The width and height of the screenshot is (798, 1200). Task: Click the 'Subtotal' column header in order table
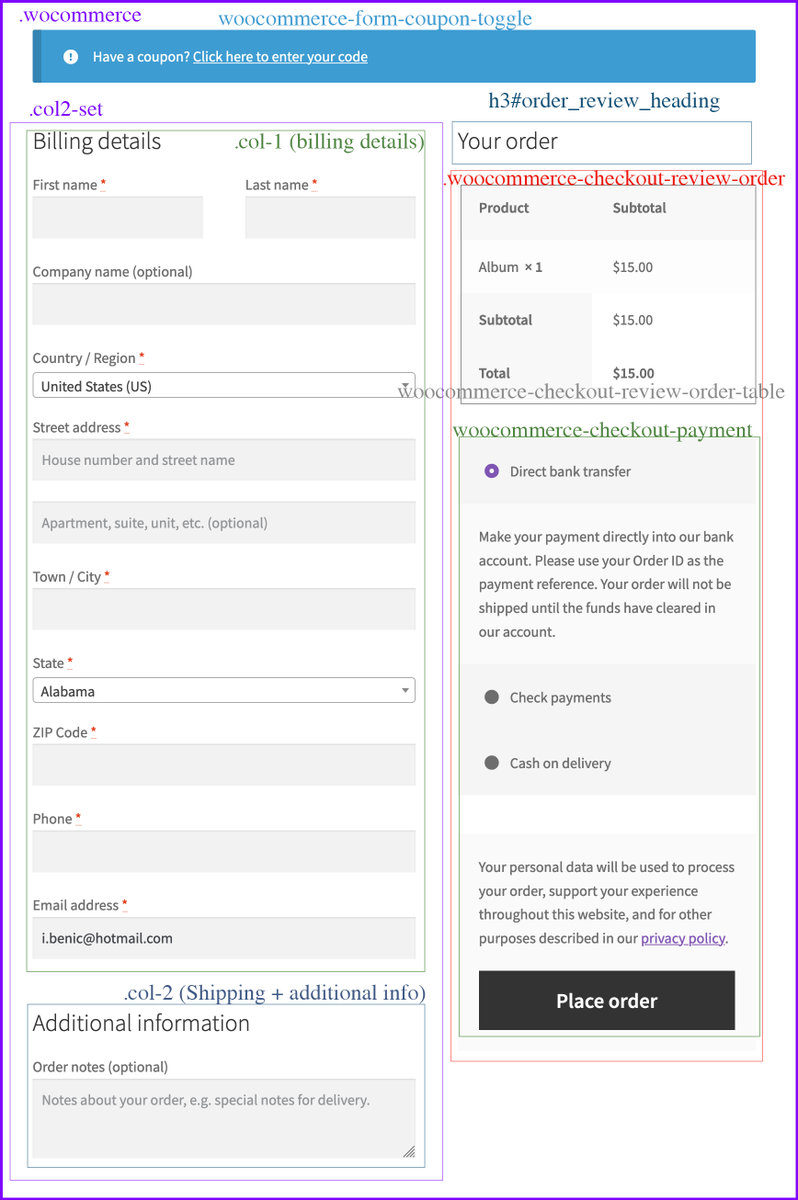[x=639, y=208]
